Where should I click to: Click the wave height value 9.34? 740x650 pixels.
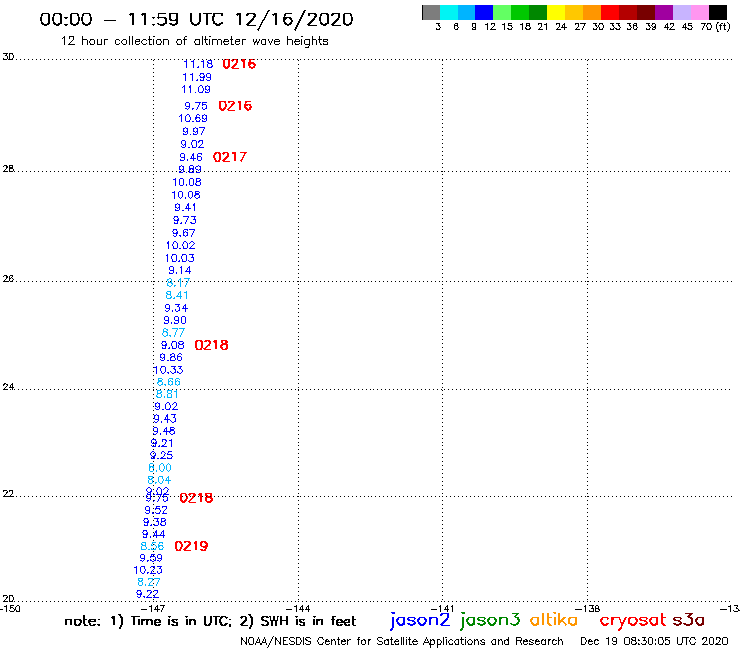(176, 308)
